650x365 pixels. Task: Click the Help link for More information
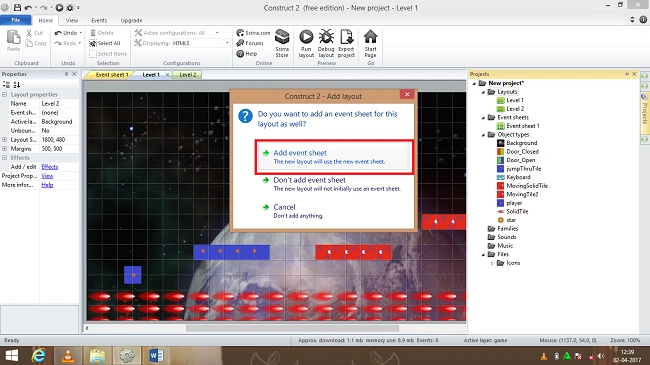[47, 185]
